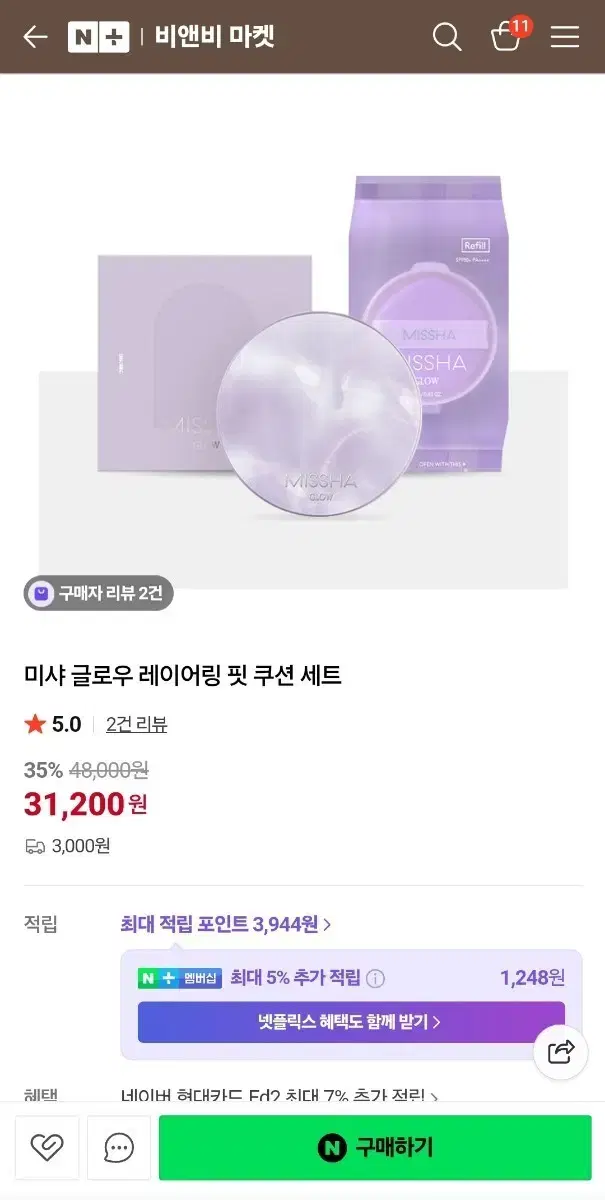Screen dimensions: 605x1200
Task: Open the shopping cart with 11 items
Action: 505,38
